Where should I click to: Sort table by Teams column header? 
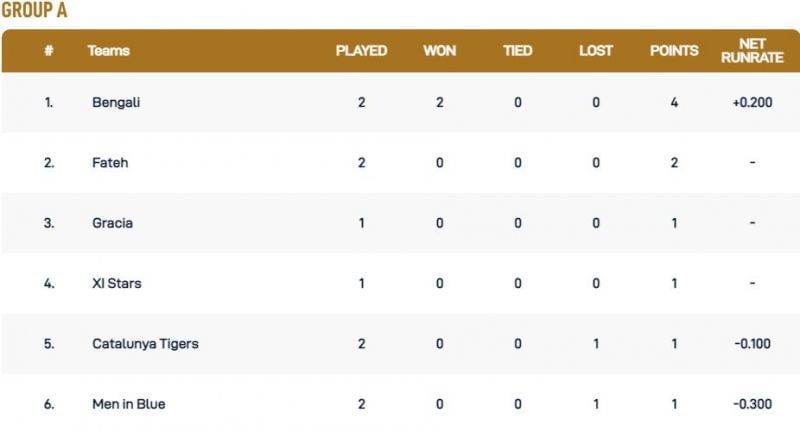[x=109, y=51]
